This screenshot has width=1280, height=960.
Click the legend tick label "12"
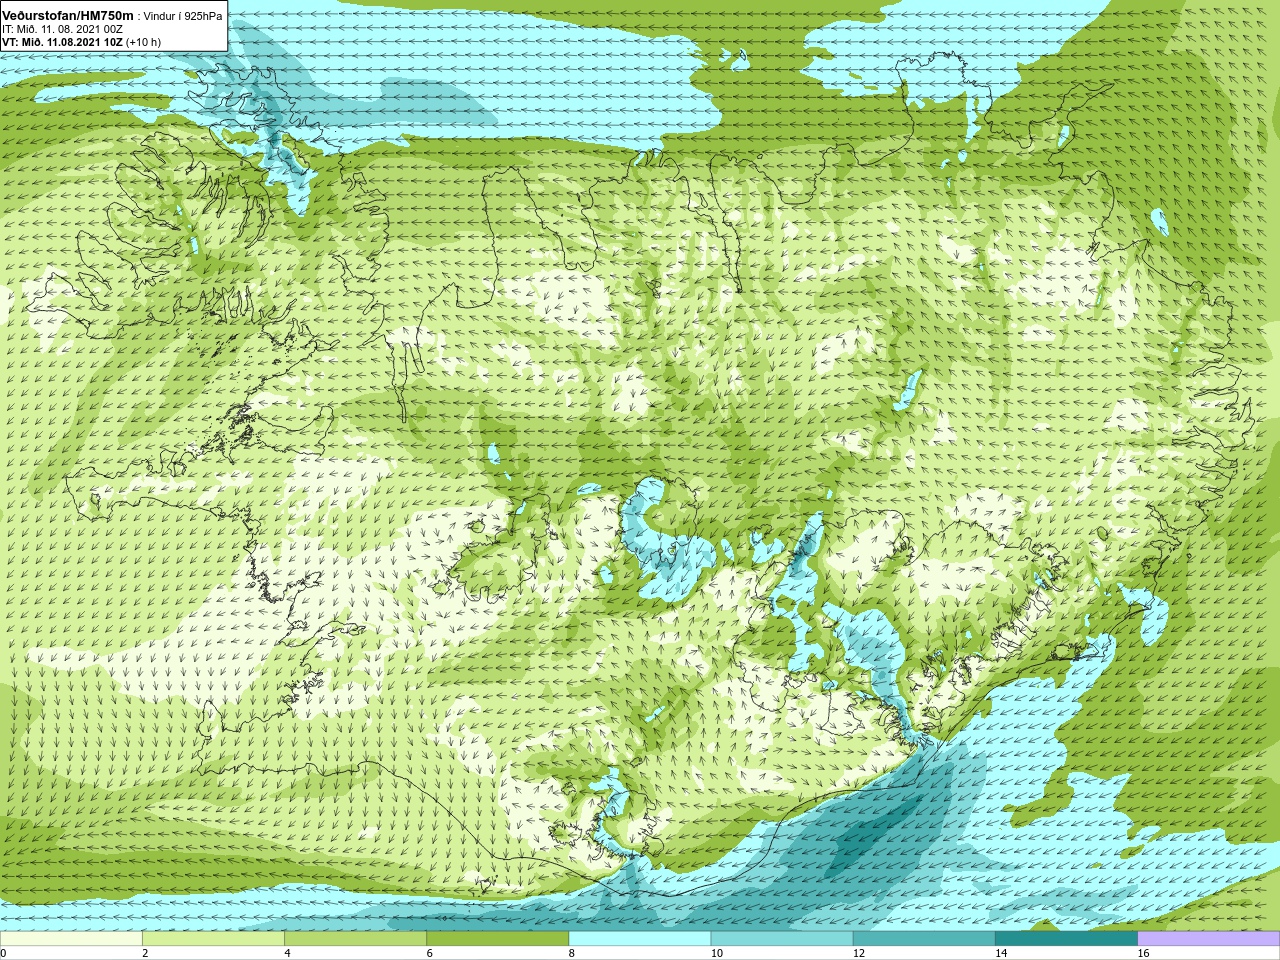(858, 953)
